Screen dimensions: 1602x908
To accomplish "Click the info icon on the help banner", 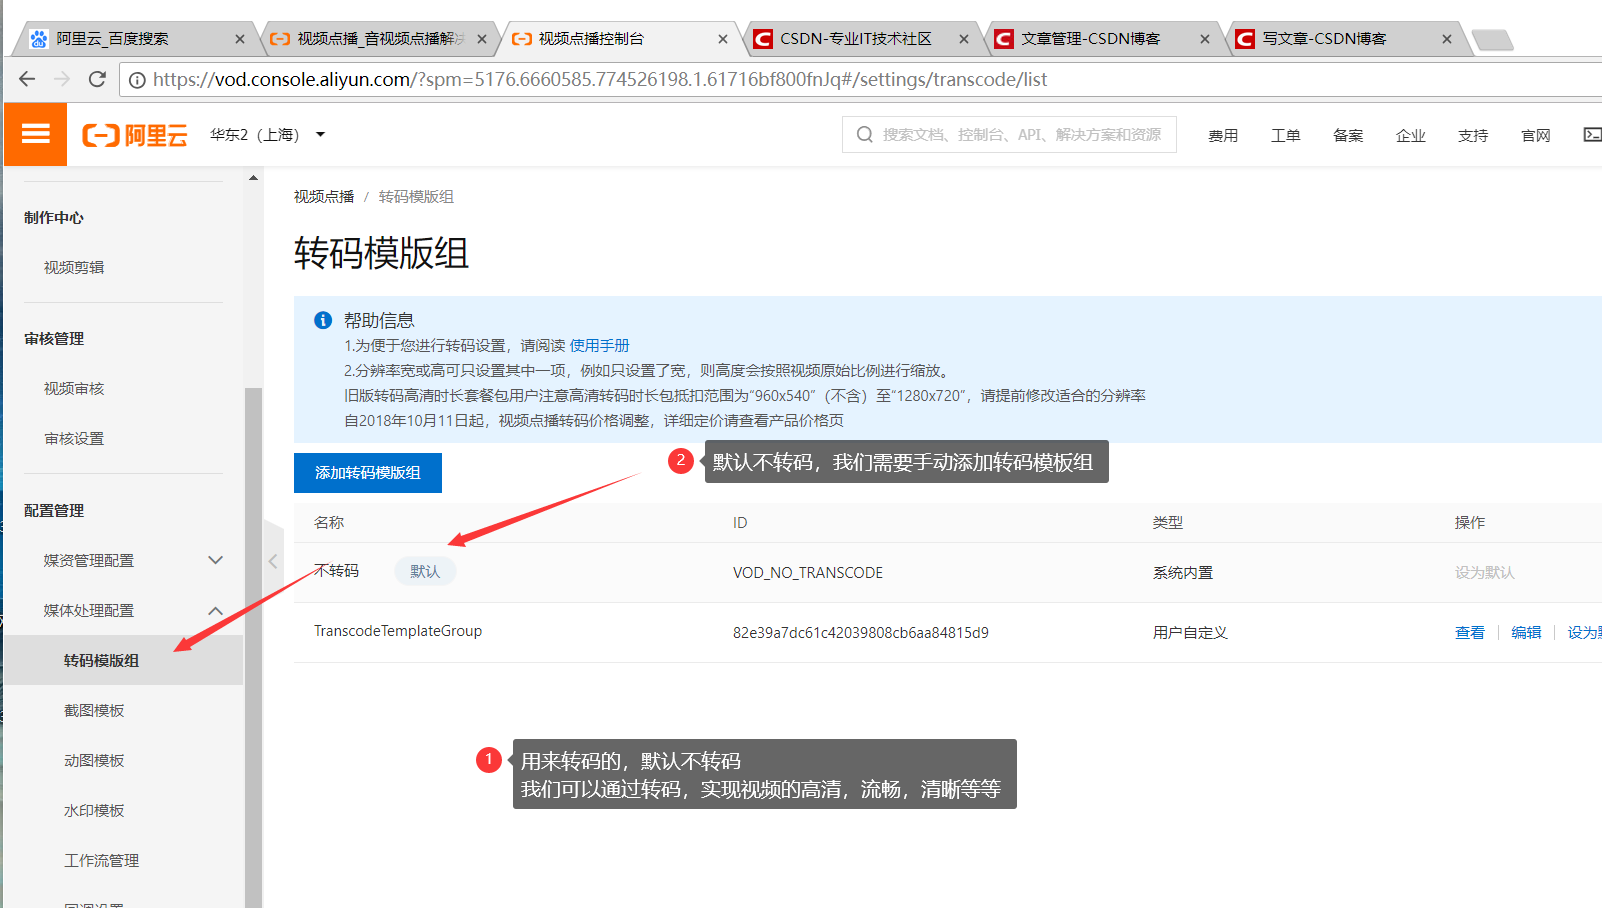I will click(322, 319).
